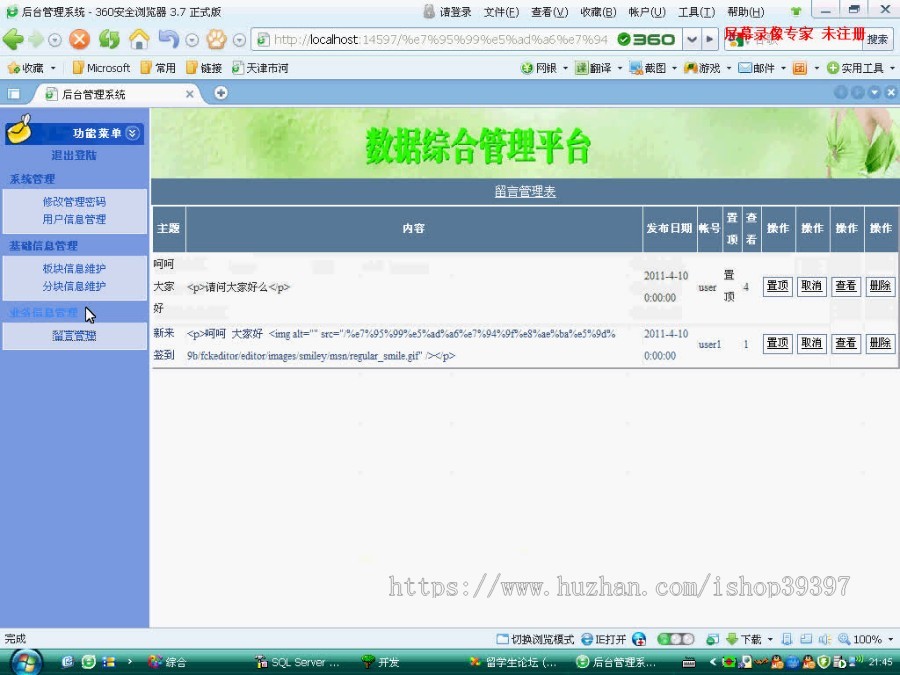Click the 邮件 mail tool
The image size is (900, 675).
(757, 68)
